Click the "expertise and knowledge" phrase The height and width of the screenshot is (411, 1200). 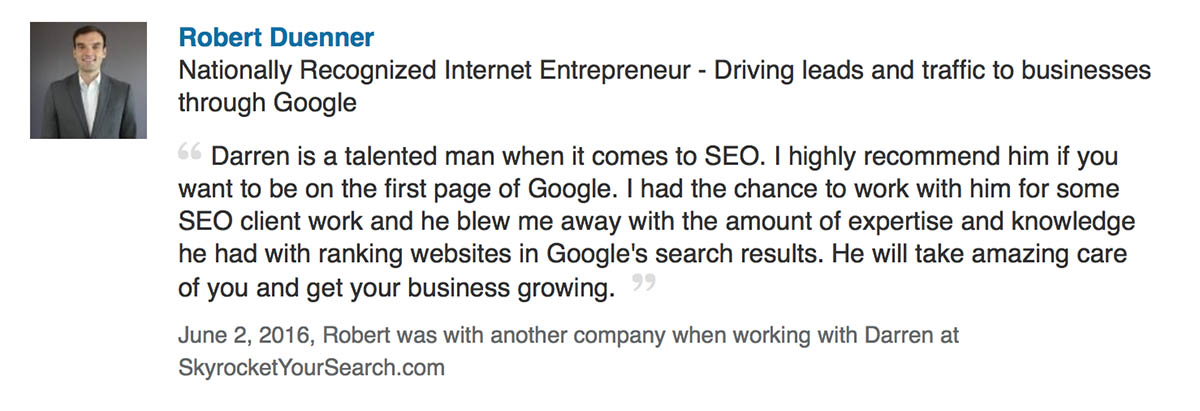(1020, 222)
